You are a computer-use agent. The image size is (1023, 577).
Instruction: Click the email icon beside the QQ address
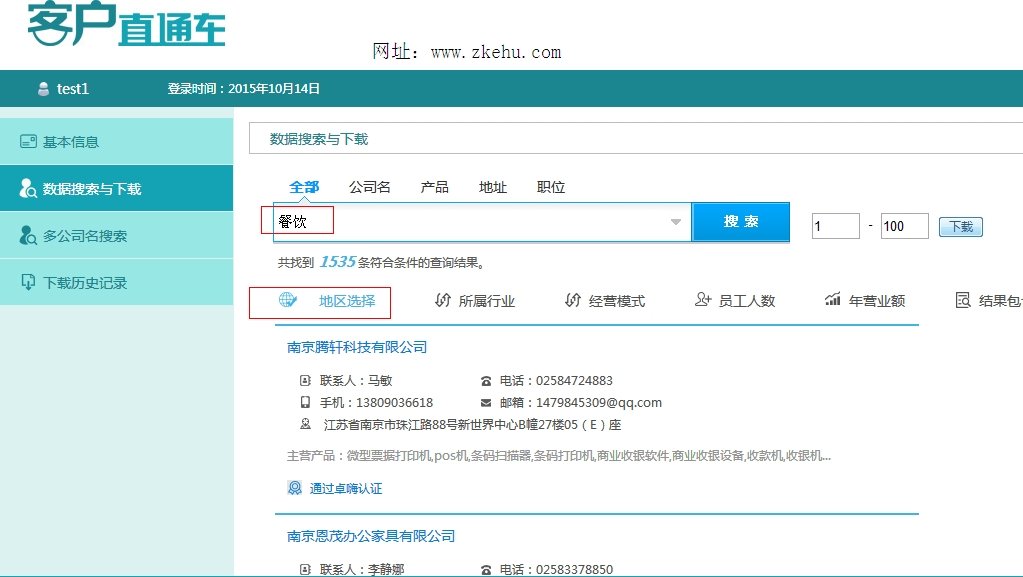(x=486, y=404)
